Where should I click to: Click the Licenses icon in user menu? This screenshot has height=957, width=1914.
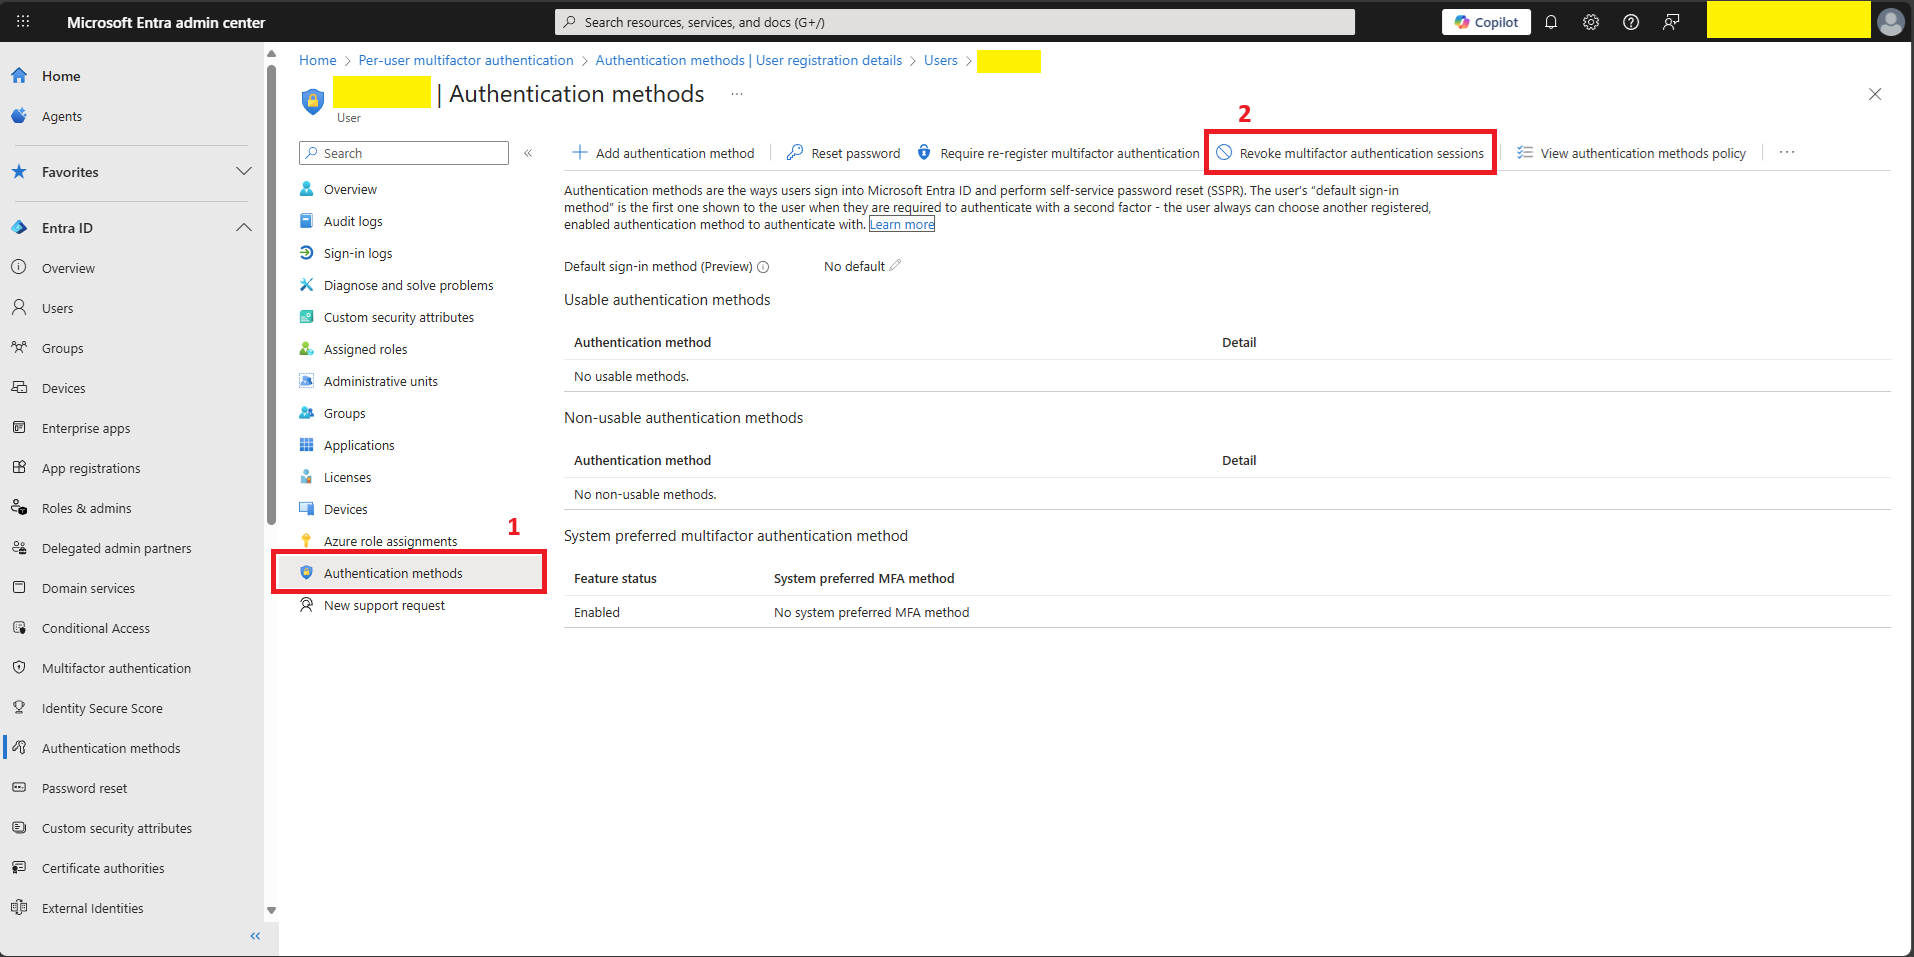307,477
